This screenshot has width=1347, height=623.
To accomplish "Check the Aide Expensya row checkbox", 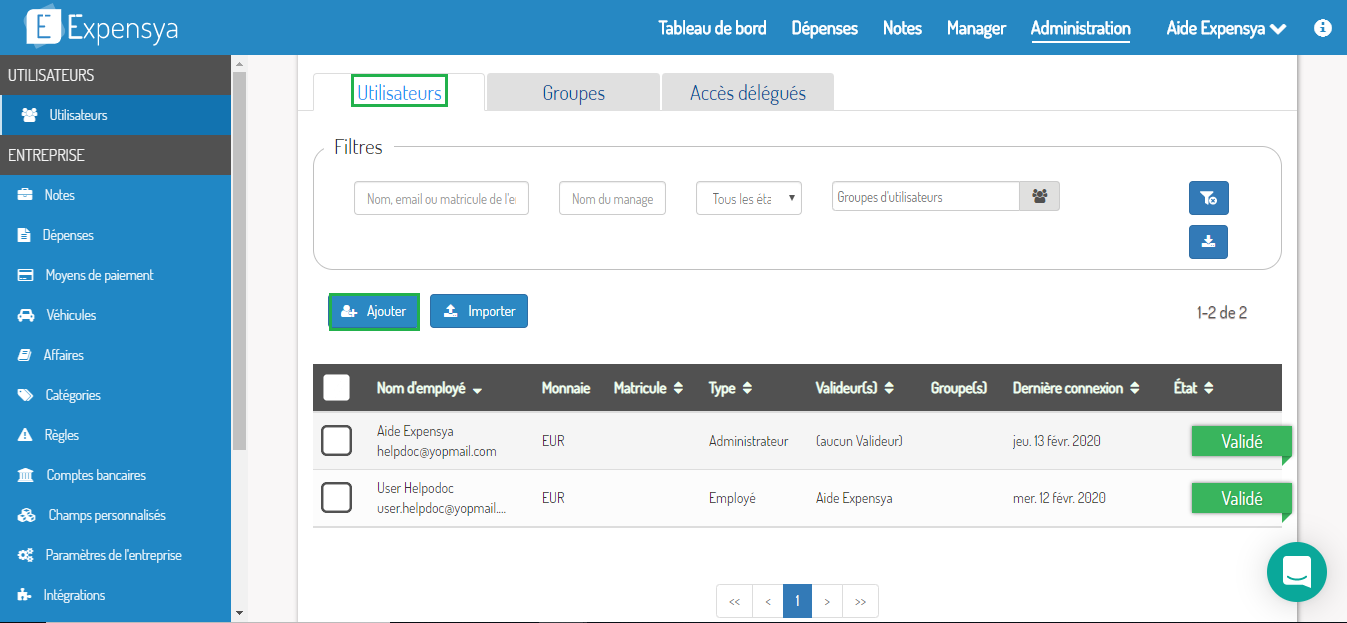I will tap(337, 440).
